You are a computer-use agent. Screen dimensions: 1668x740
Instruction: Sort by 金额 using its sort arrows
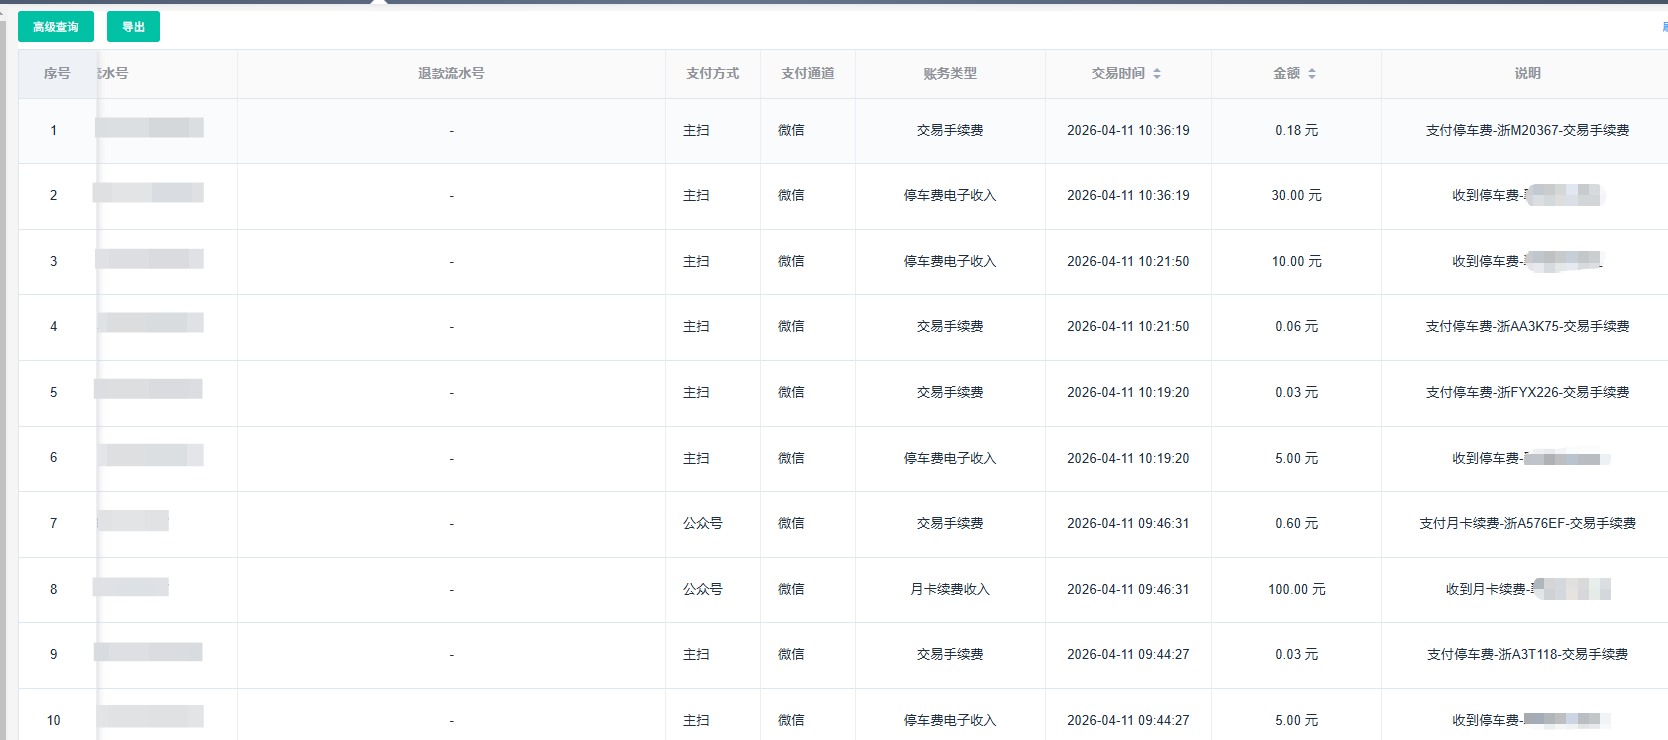[1312, 73]
